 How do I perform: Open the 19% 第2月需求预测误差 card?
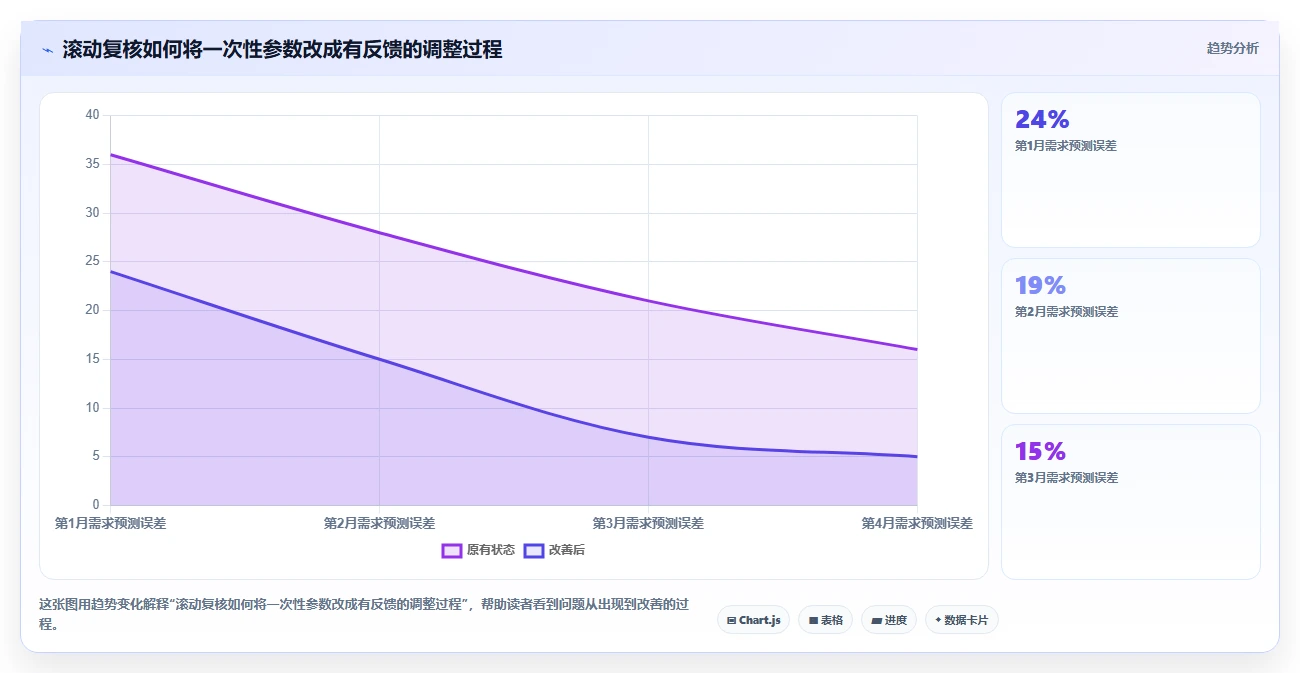tap(1130, 336)
